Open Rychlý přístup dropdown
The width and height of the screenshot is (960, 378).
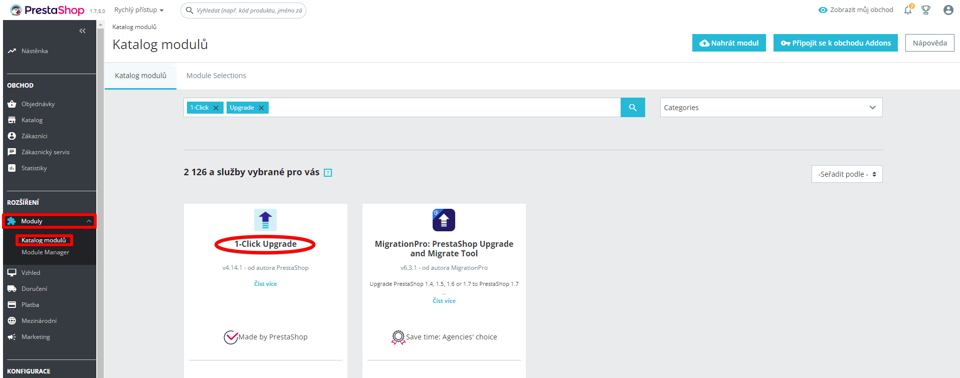coord(139,10)
